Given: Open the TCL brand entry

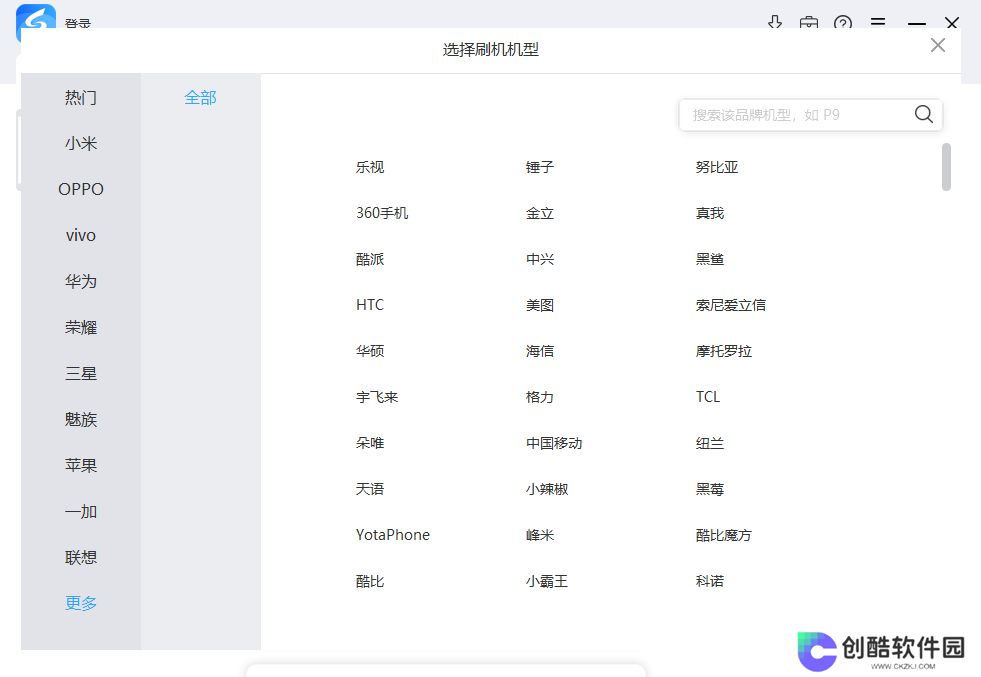Looking at the screenshot, I should pyautogui.click(x=708, y=397).
